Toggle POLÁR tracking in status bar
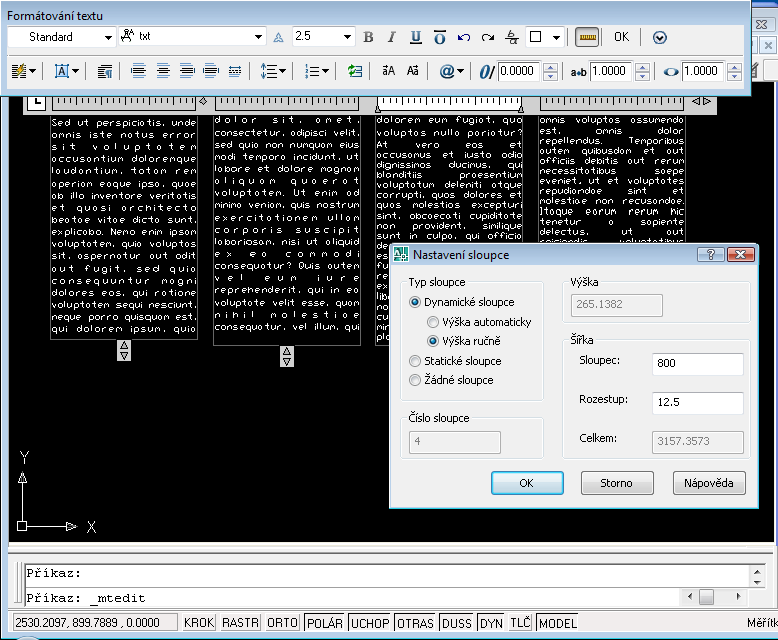Screen dimensions: 778x640 pyautogui.click(x=324, y=623)
